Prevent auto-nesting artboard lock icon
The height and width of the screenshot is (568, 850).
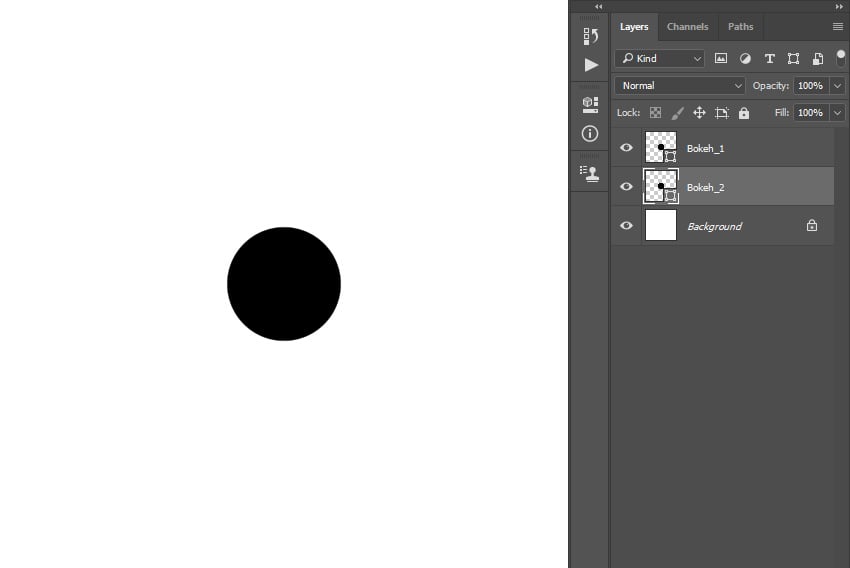point(722,113)
